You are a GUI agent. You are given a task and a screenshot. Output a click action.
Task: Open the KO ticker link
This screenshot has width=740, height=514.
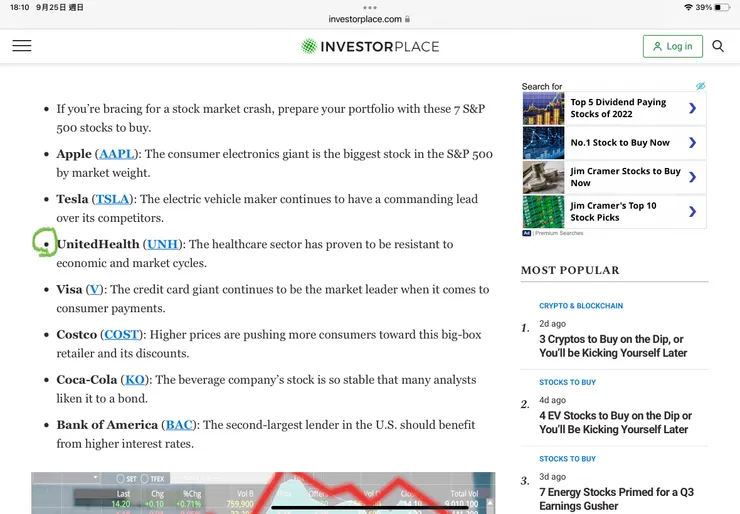point(135,379)
